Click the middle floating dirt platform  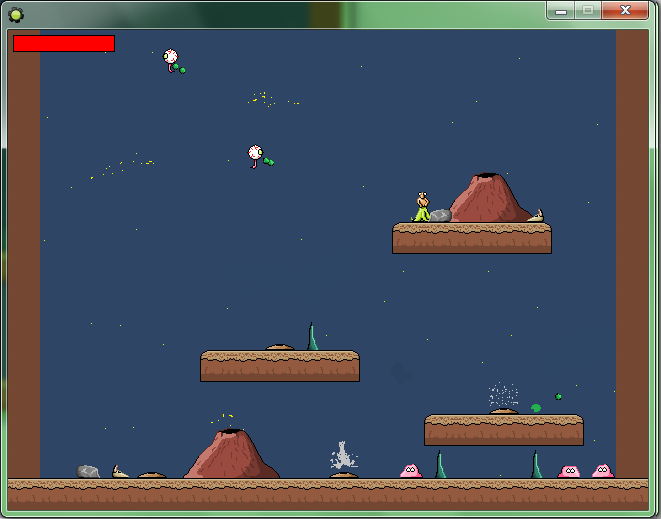(x=280, y=366)
